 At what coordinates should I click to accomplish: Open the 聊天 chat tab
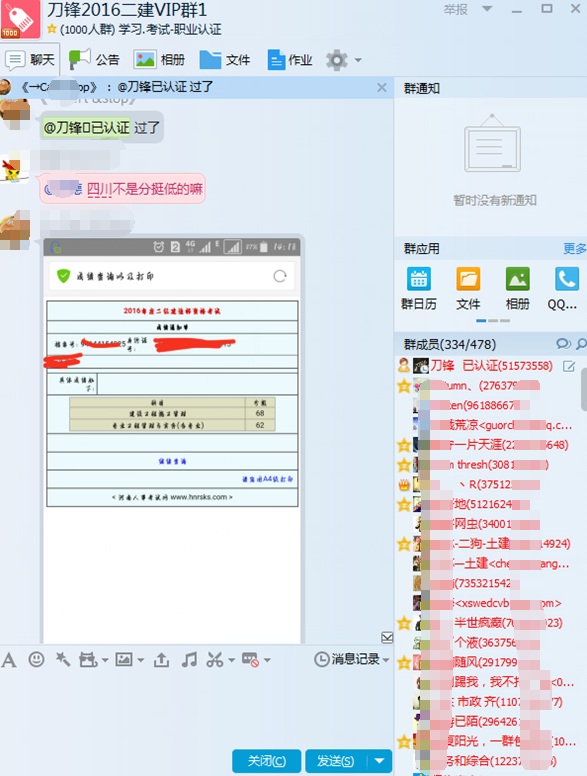pyautogui.click(x=30, y=60)
